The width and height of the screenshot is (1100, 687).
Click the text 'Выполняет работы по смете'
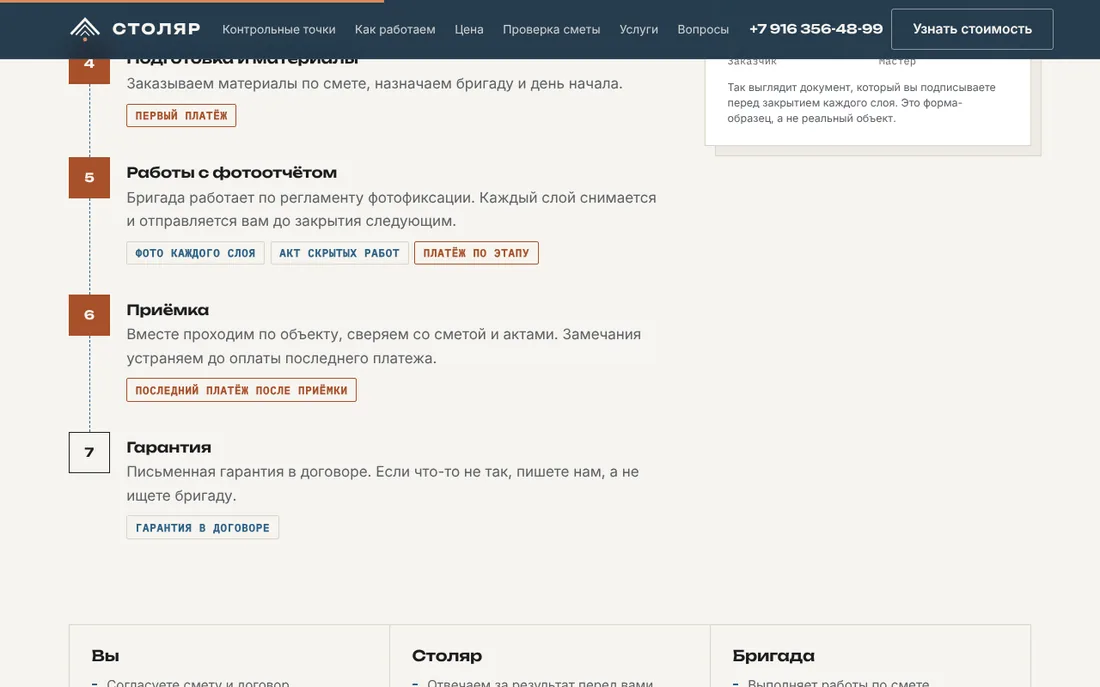pos(838,682)
